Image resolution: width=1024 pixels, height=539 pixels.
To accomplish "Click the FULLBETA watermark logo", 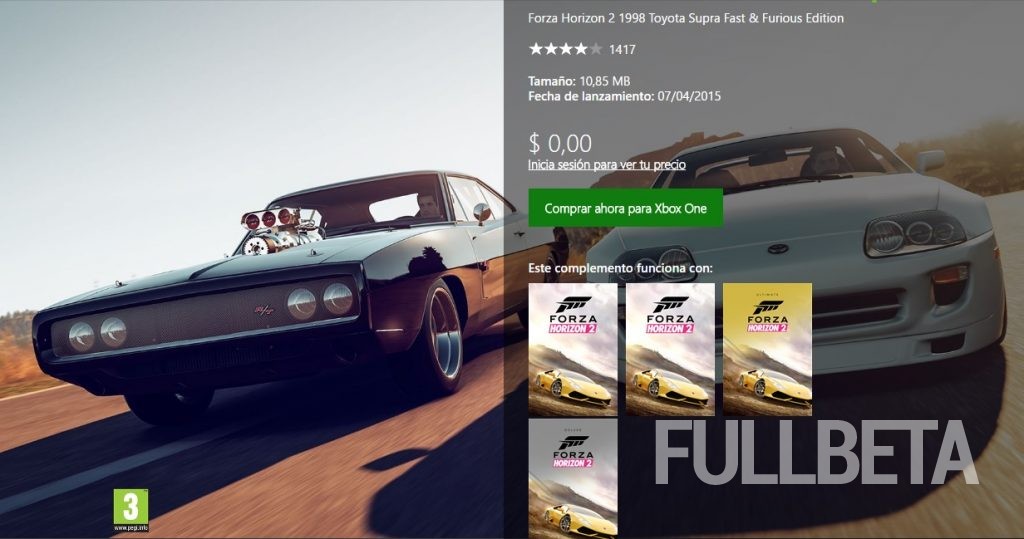I will tap(816, 453).
